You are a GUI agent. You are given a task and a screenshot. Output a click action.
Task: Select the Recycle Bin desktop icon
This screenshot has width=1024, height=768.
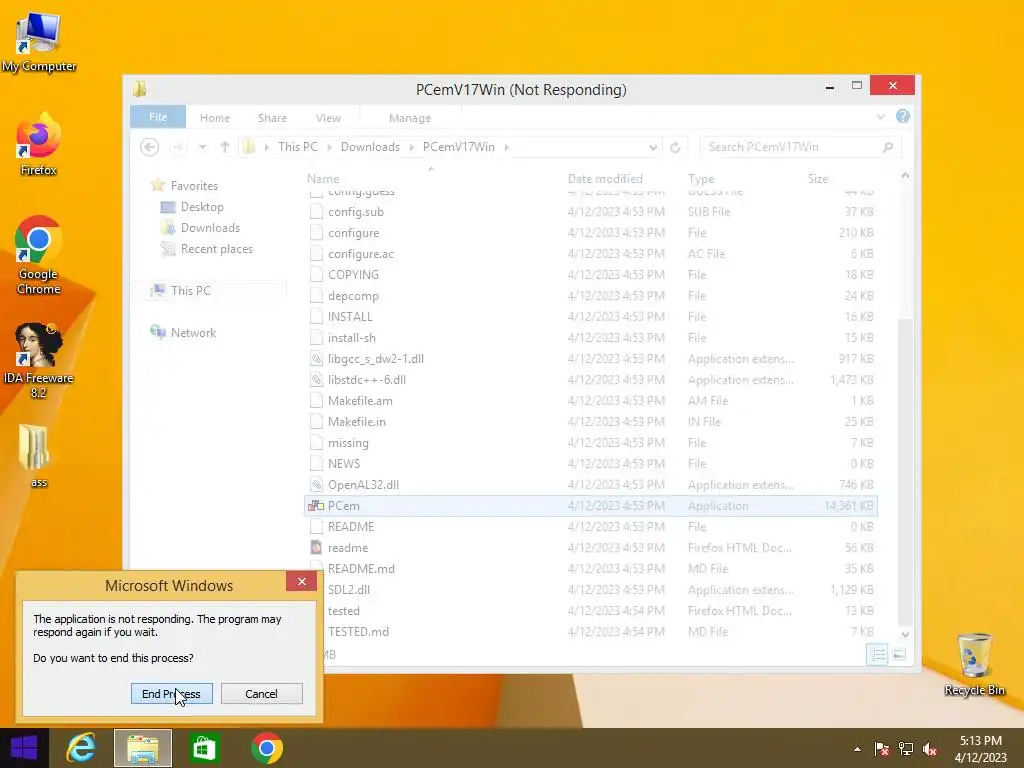tap(974, 664)
